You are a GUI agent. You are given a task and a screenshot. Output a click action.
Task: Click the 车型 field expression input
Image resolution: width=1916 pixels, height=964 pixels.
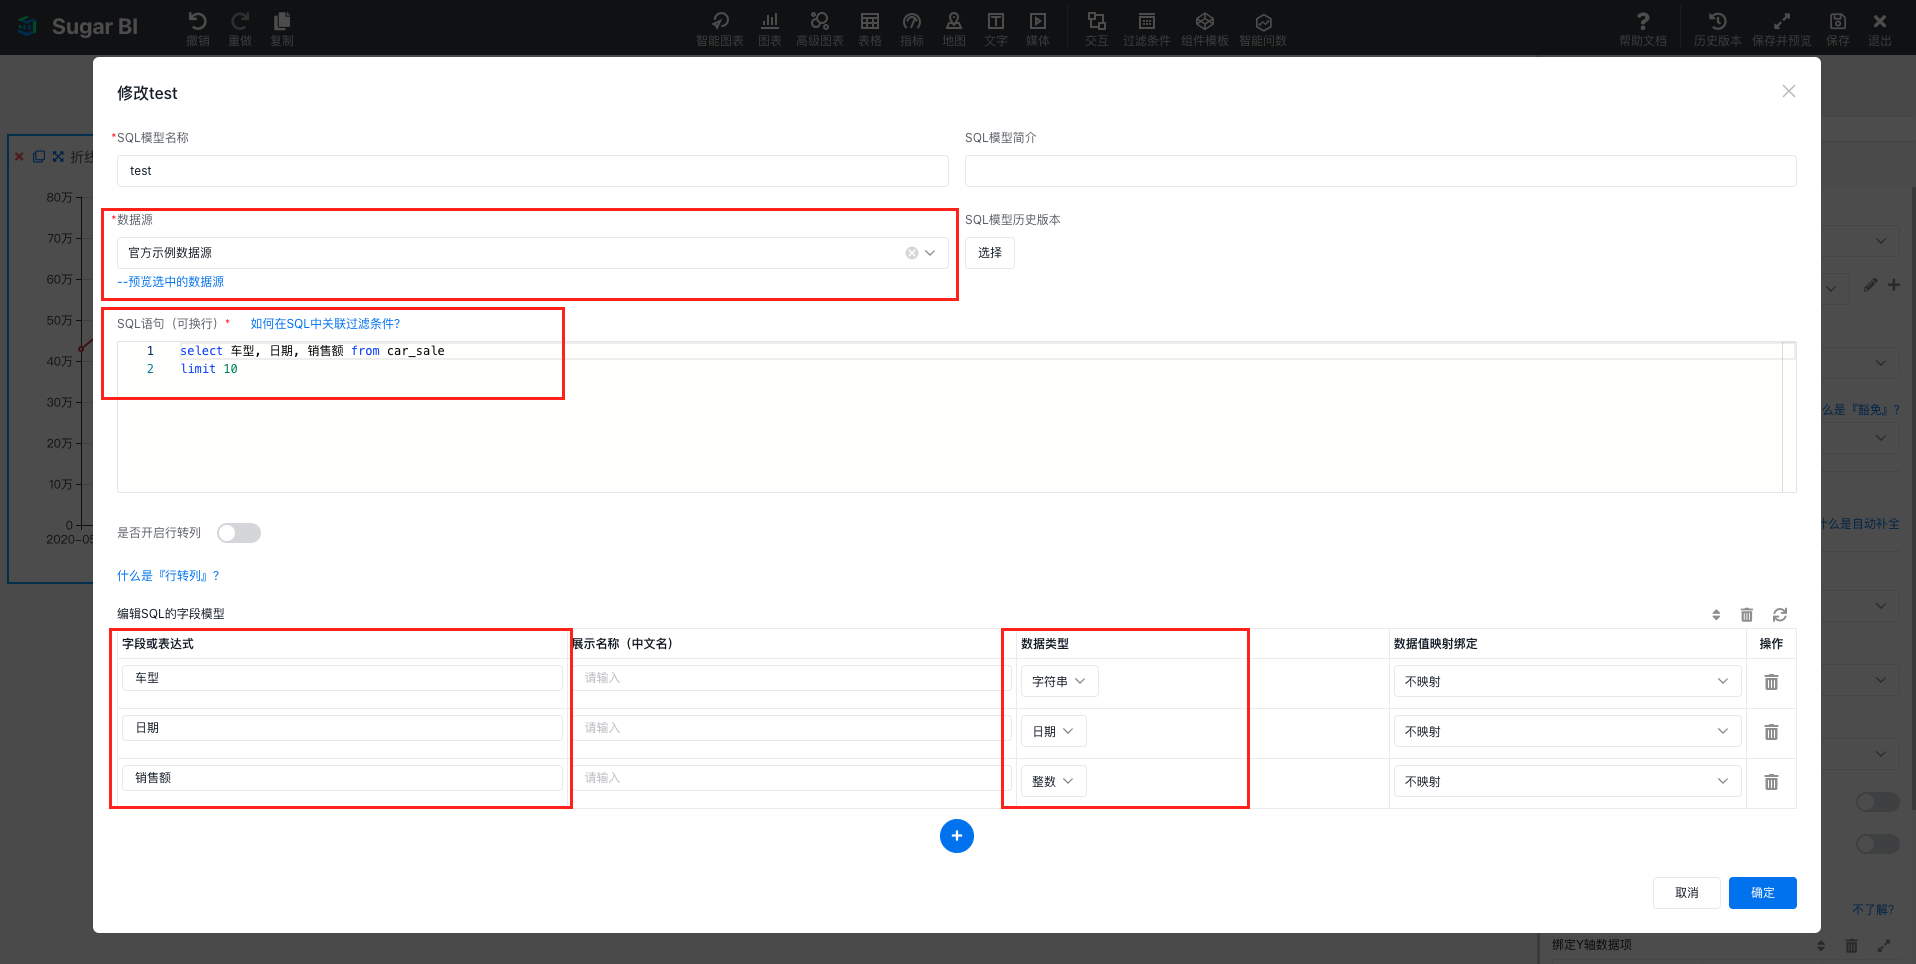[342, 678]
